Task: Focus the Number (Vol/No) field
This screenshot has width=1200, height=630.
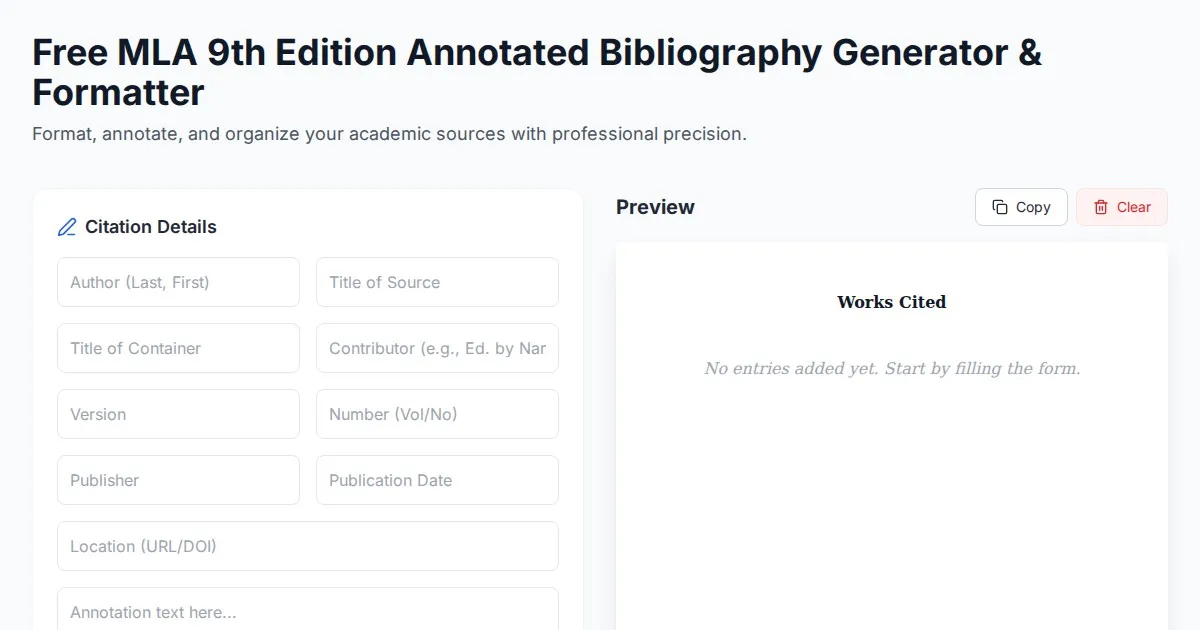Action: click(x=437, y=414)
